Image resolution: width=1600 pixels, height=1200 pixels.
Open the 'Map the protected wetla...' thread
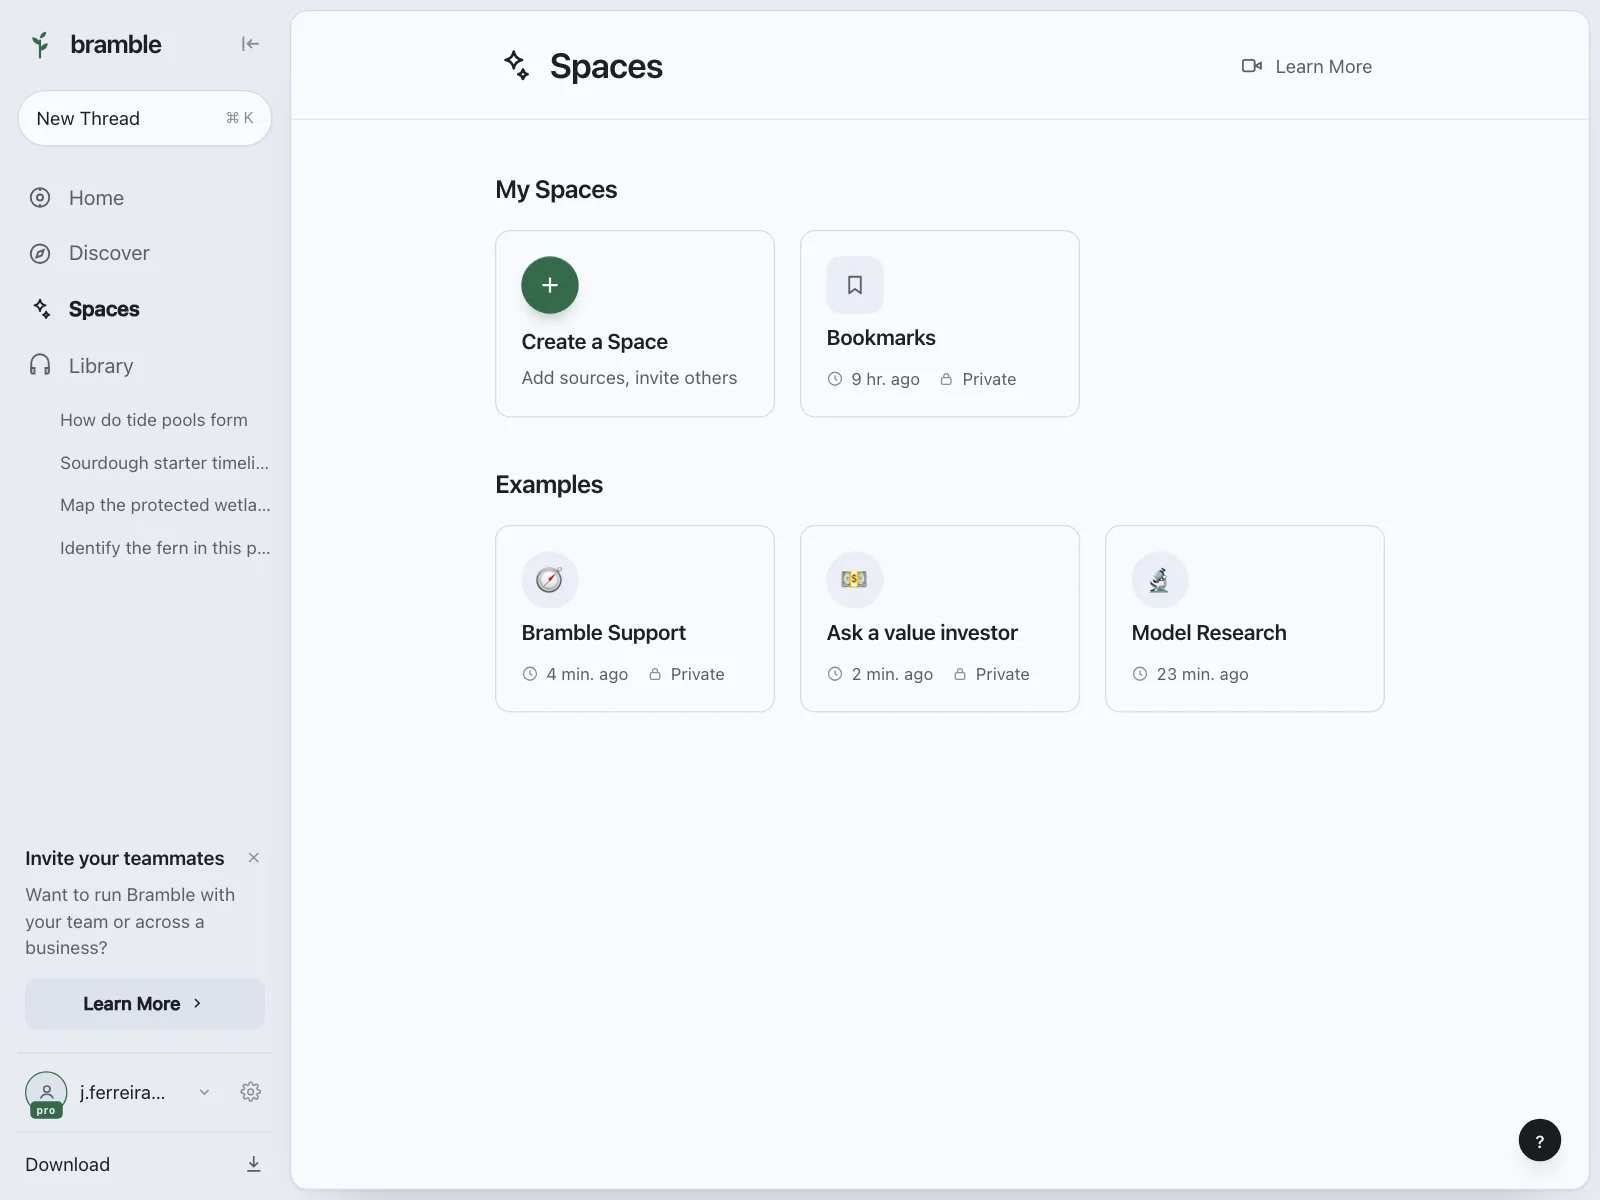[165, 505]
